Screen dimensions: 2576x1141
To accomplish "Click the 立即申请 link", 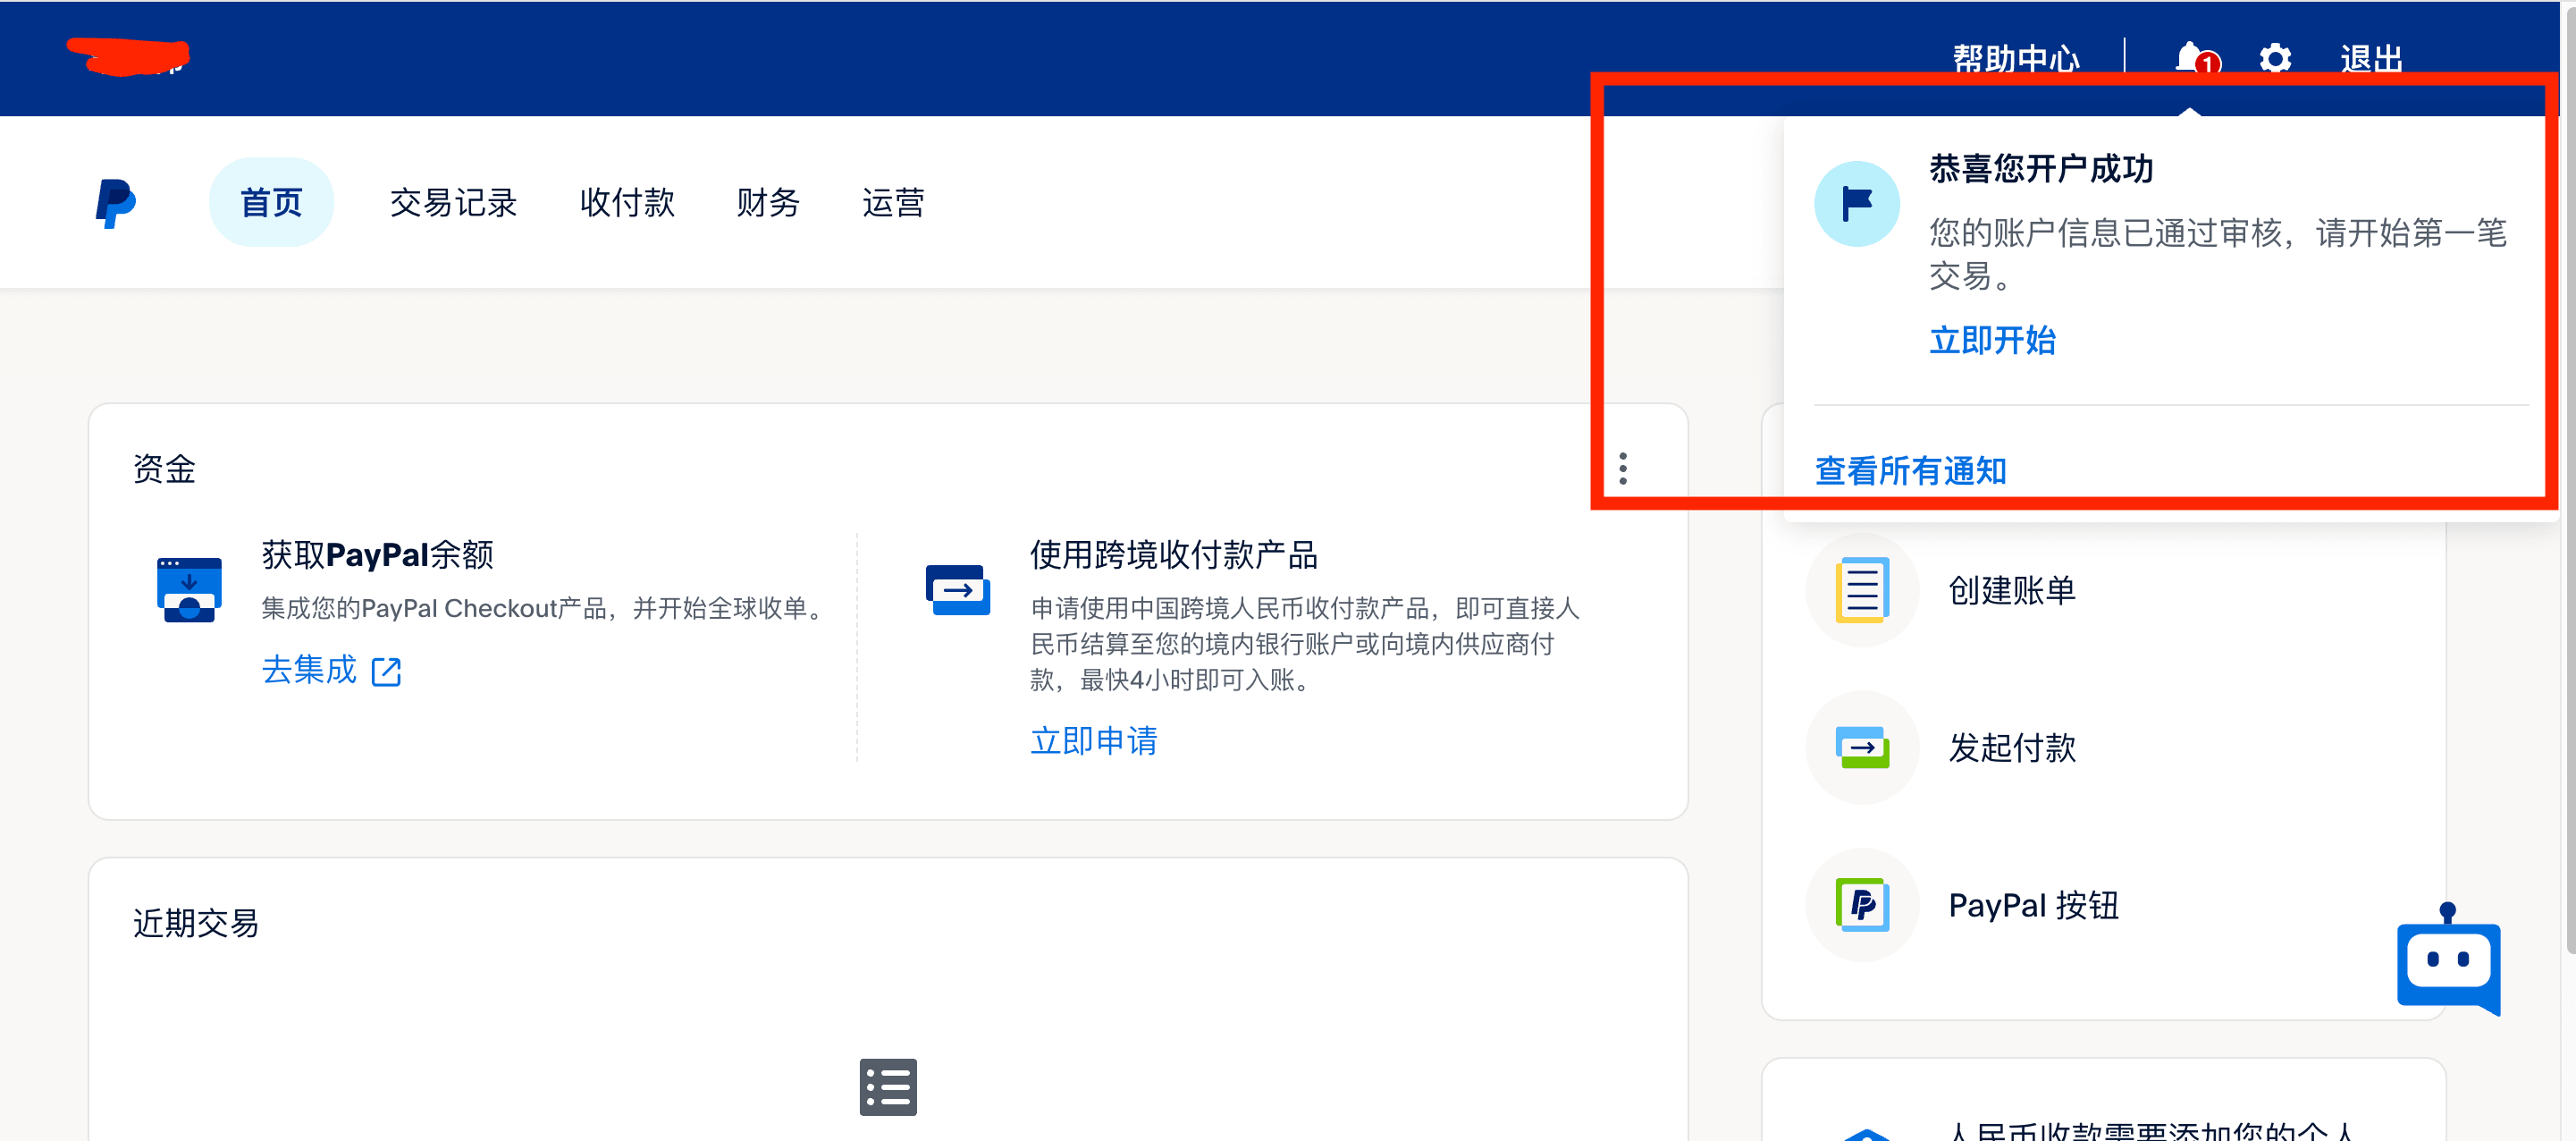I will pyautogui.click(x=1093, y=741).
